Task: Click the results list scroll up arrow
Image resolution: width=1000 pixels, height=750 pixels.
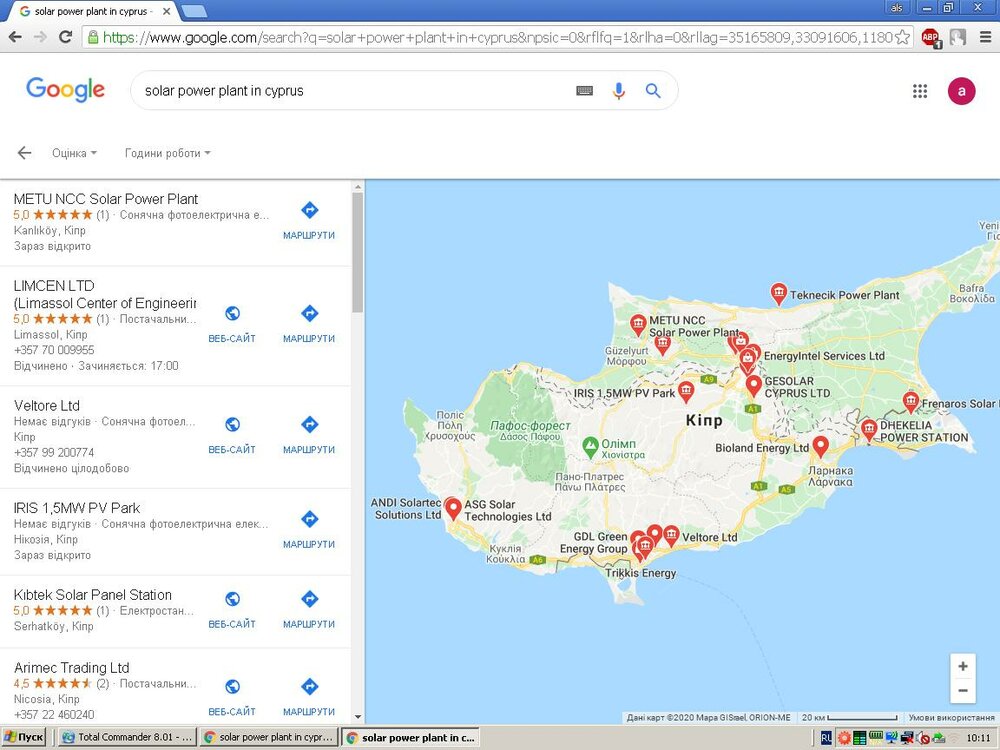Action: pos(357,187)
